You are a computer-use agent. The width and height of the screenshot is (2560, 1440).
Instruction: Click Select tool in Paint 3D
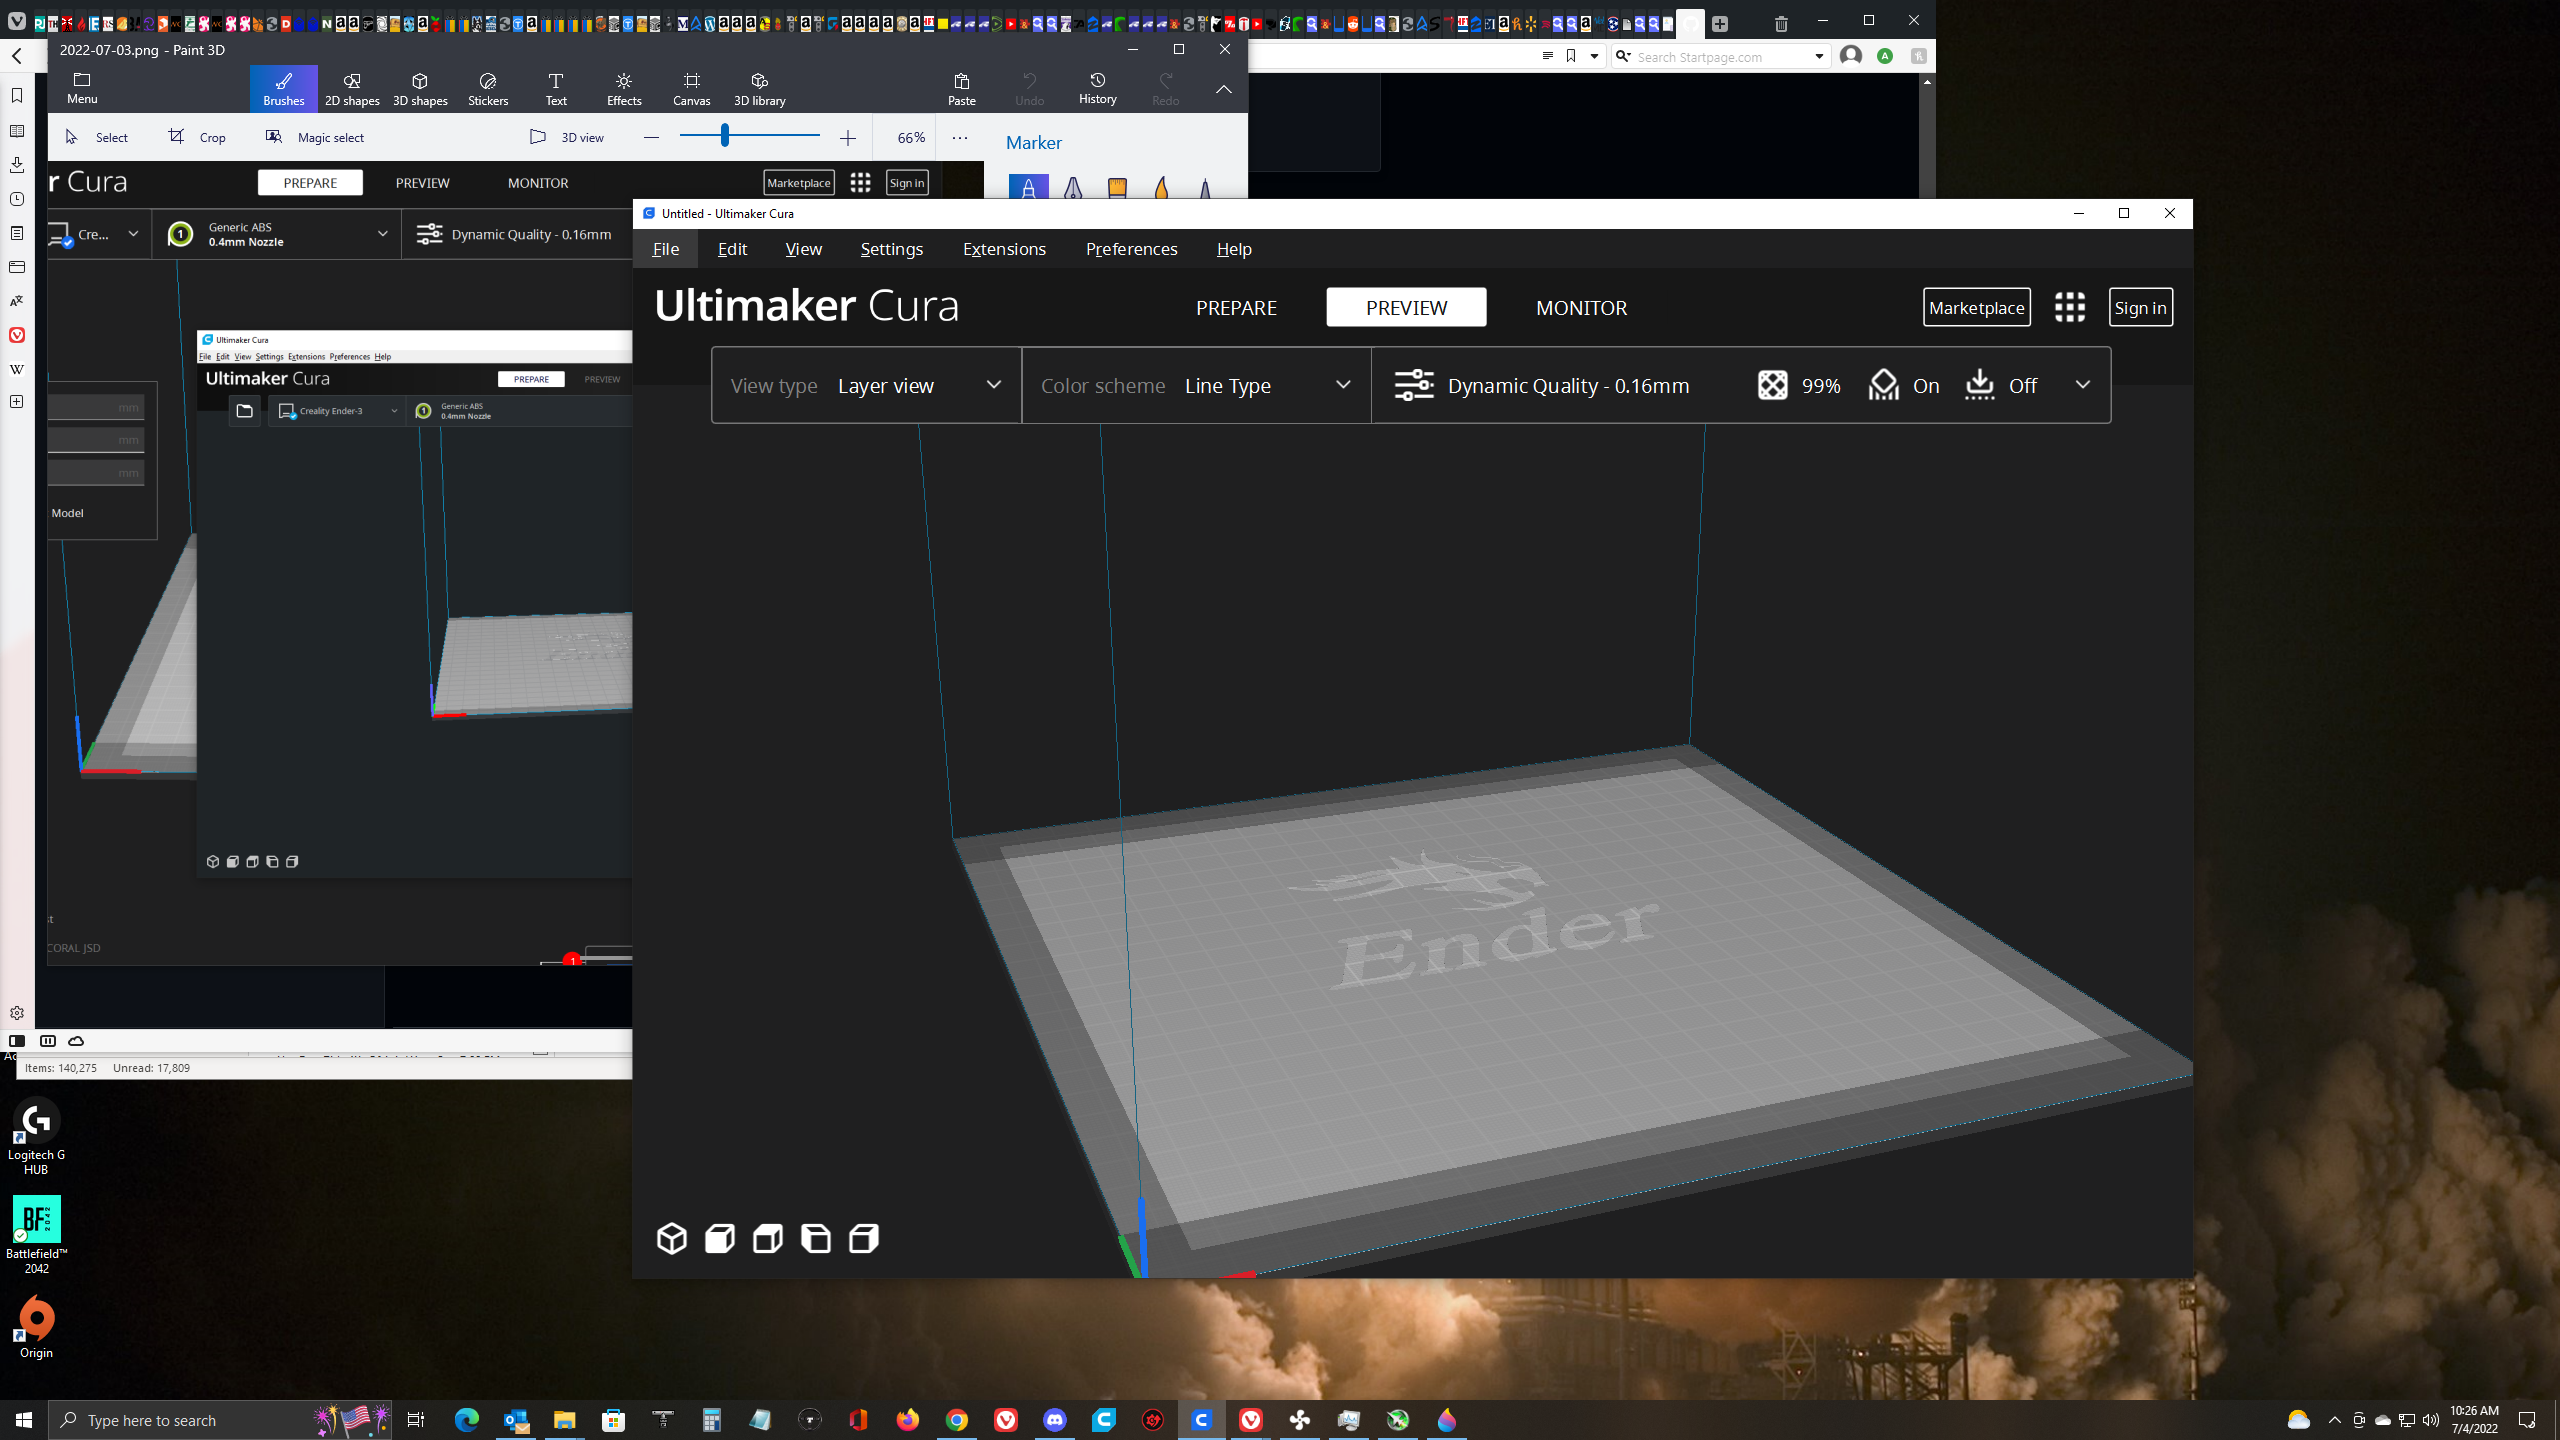97,137
